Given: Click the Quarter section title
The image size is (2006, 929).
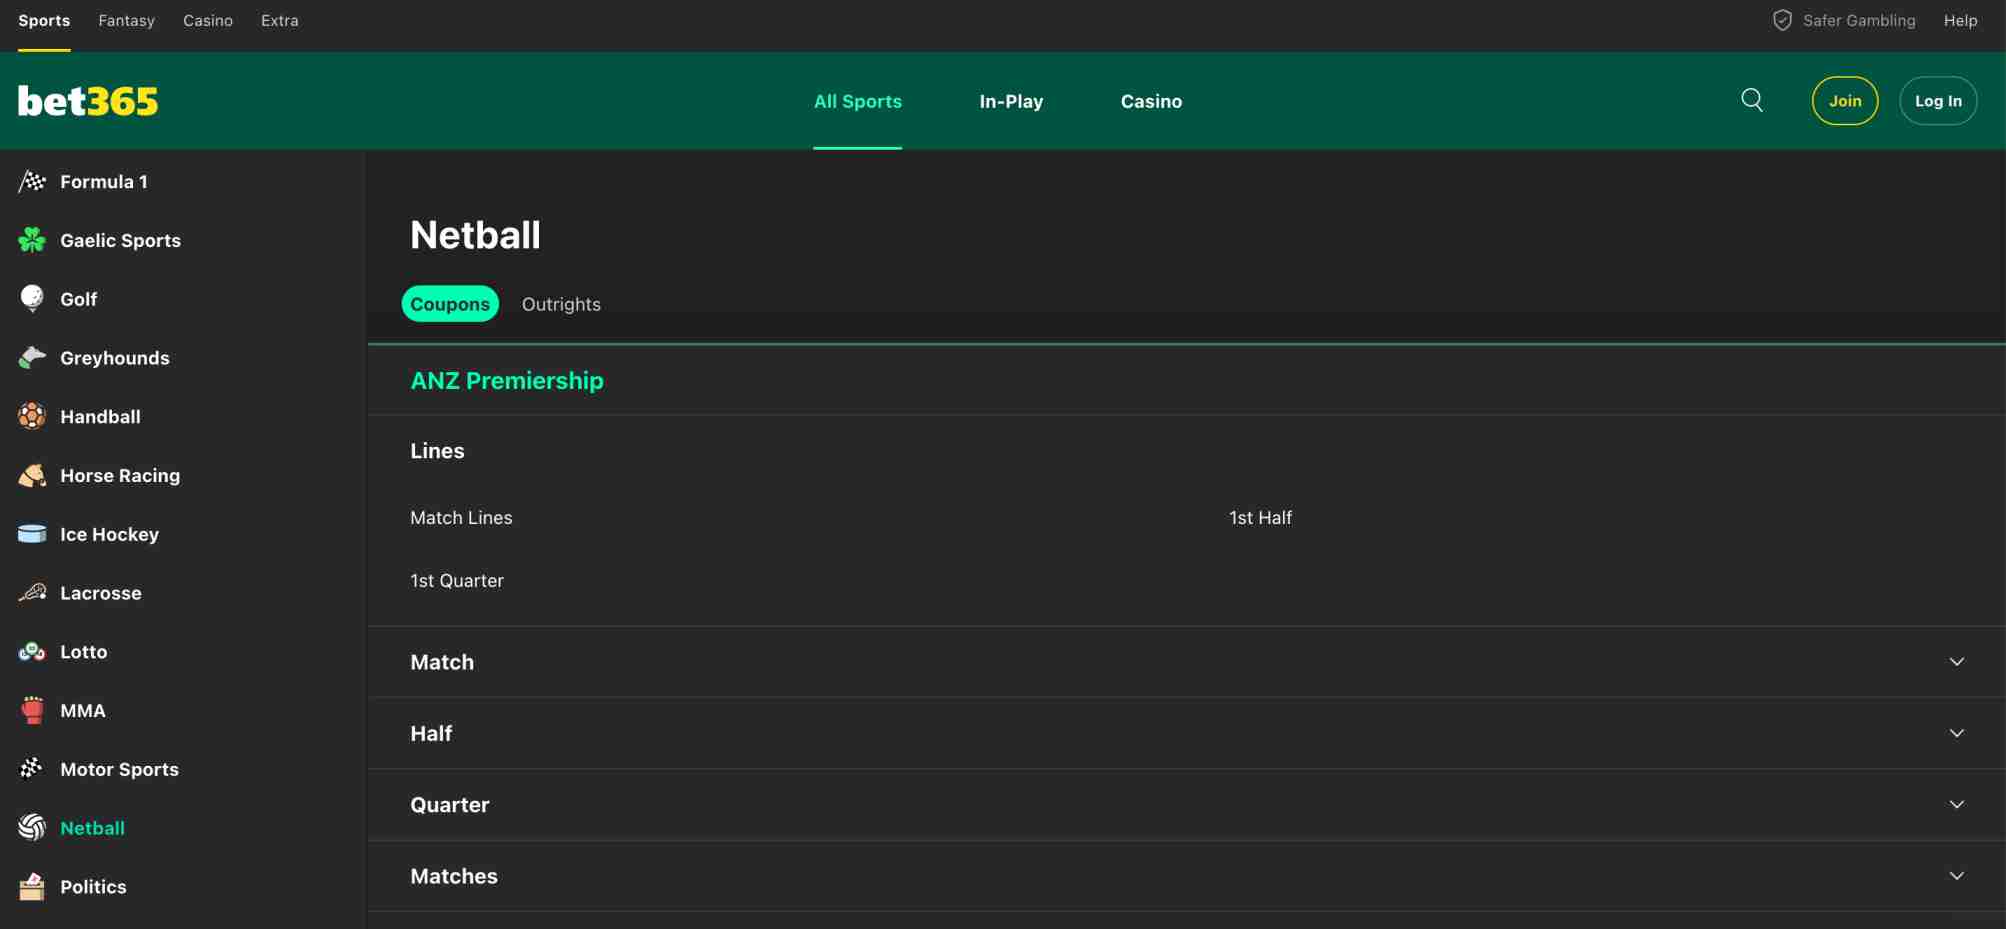Looking at the screenshot, I should [450, 805].
